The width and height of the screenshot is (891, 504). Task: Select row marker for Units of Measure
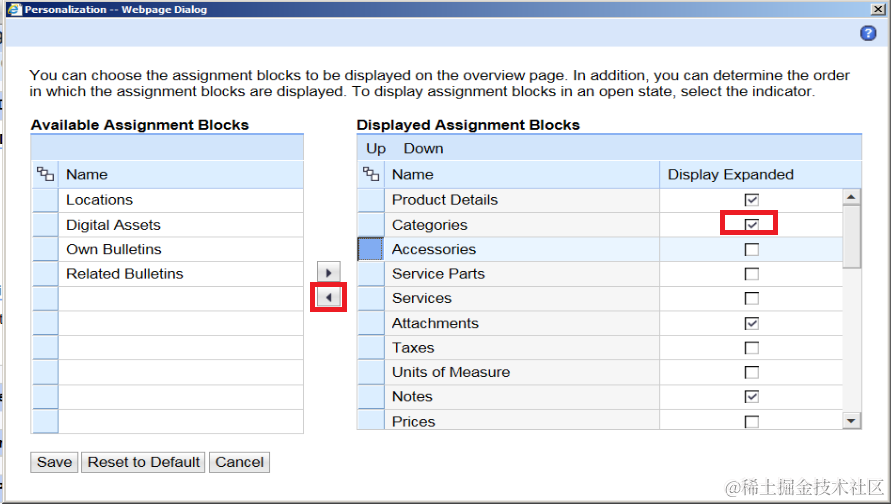371,372
